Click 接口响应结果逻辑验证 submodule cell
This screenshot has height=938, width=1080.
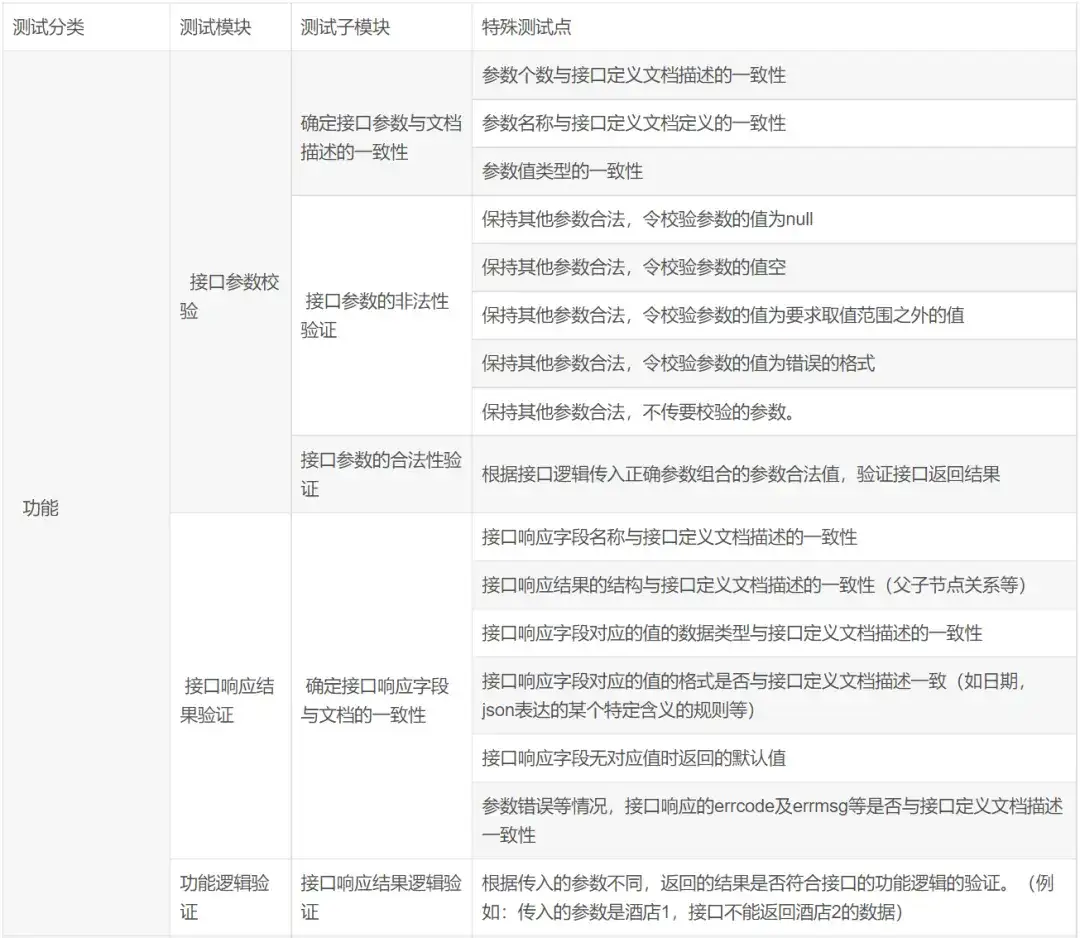point(381,897)
